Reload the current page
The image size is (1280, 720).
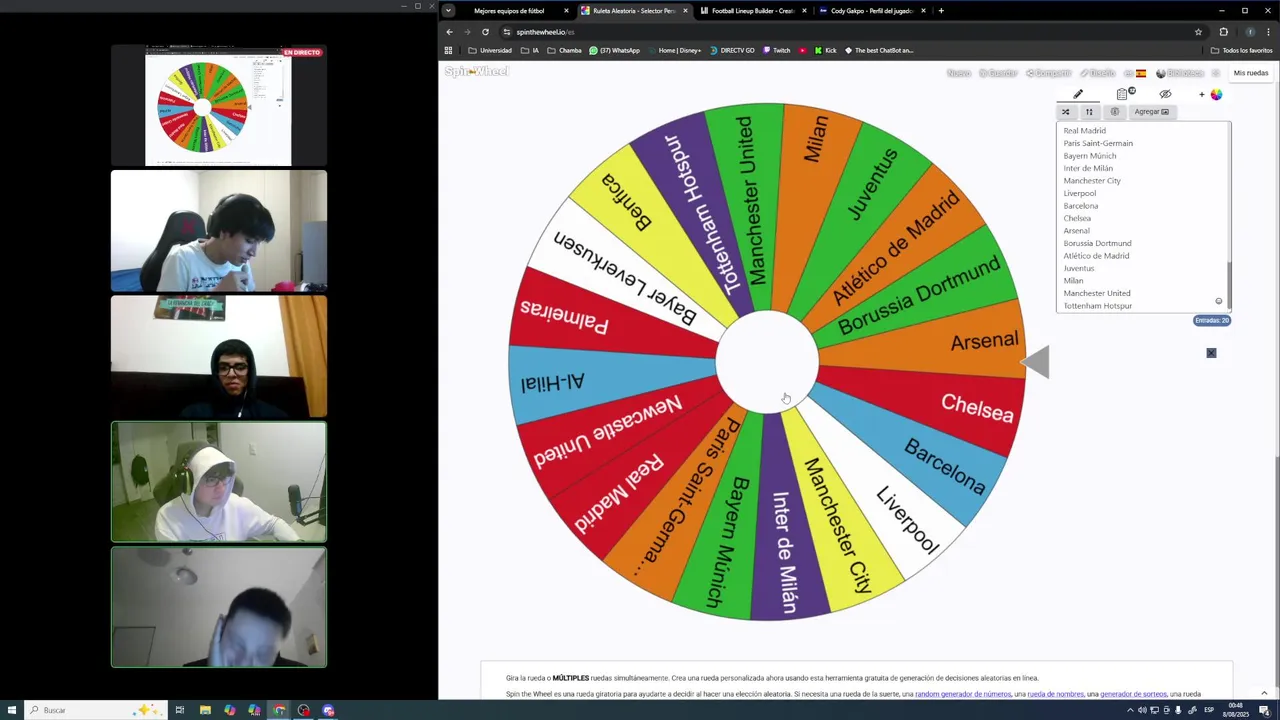pos(485,32)
